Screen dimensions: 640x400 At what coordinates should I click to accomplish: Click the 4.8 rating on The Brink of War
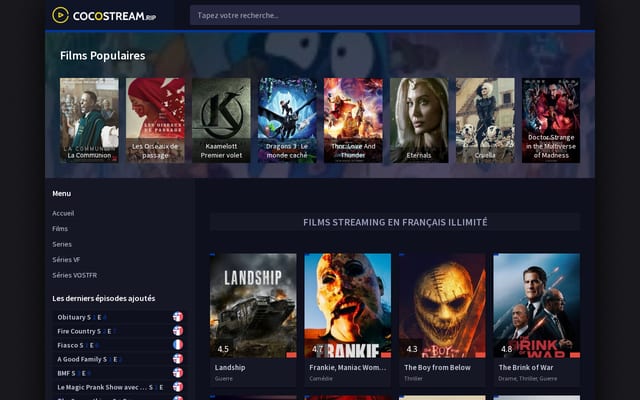(507, 349)
